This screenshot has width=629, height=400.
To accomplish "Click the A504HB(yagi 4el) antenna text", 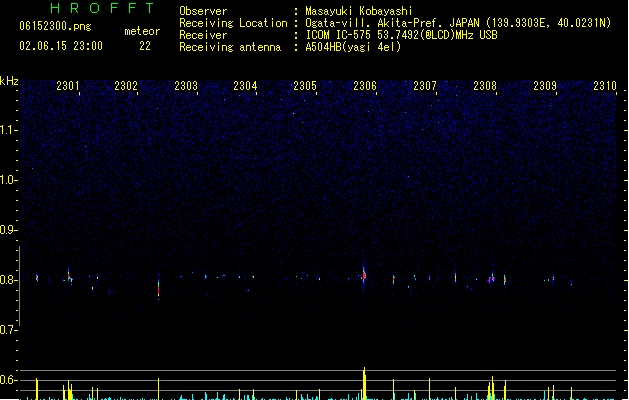I will coord(353,47).
